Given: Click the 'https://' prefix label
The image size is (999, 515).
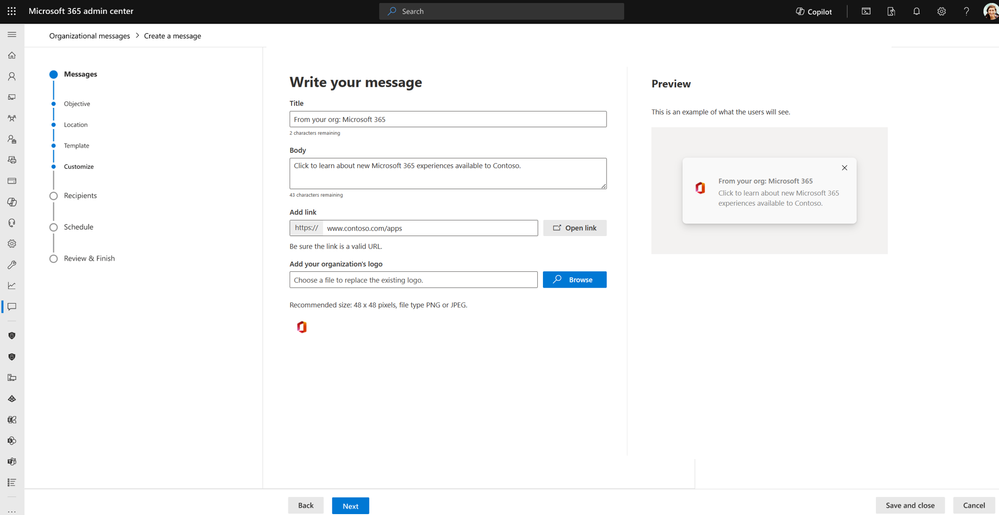Looking at the screenshot, I should pos(306,228).
